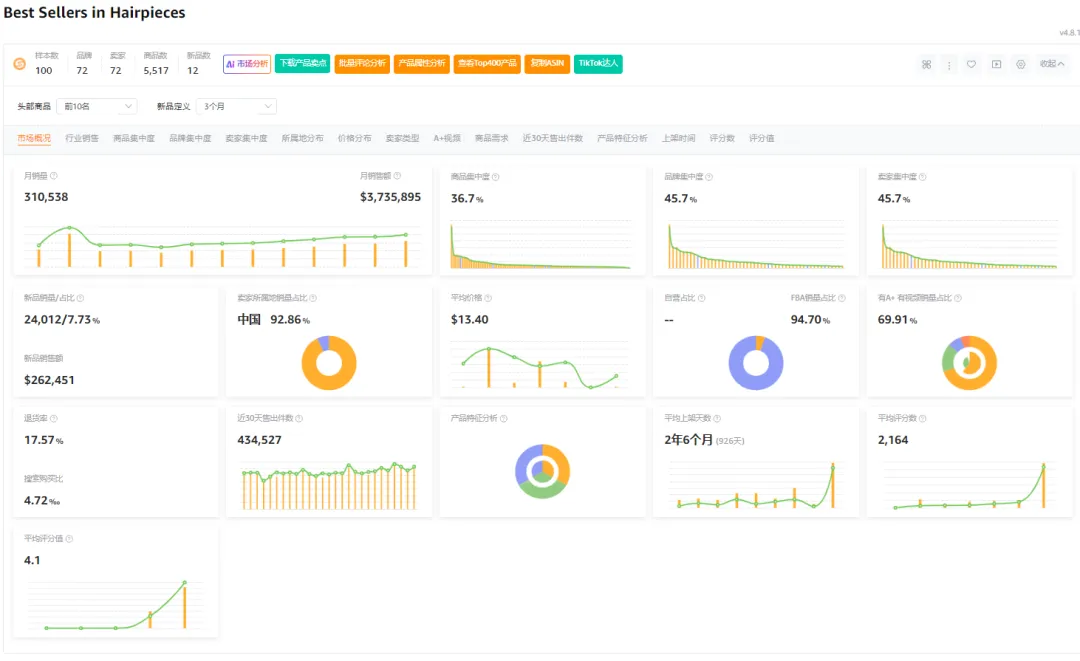Collapse the panel using 收起 chevron
1080x661 pixels.
tap(1052, 64)
